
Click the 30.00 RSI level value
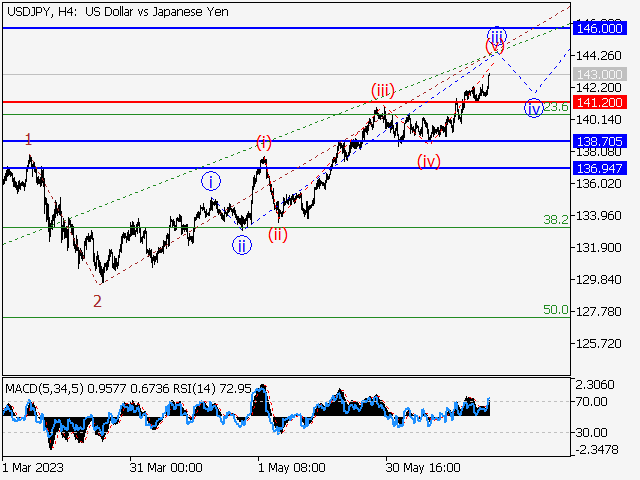(591, 432)
